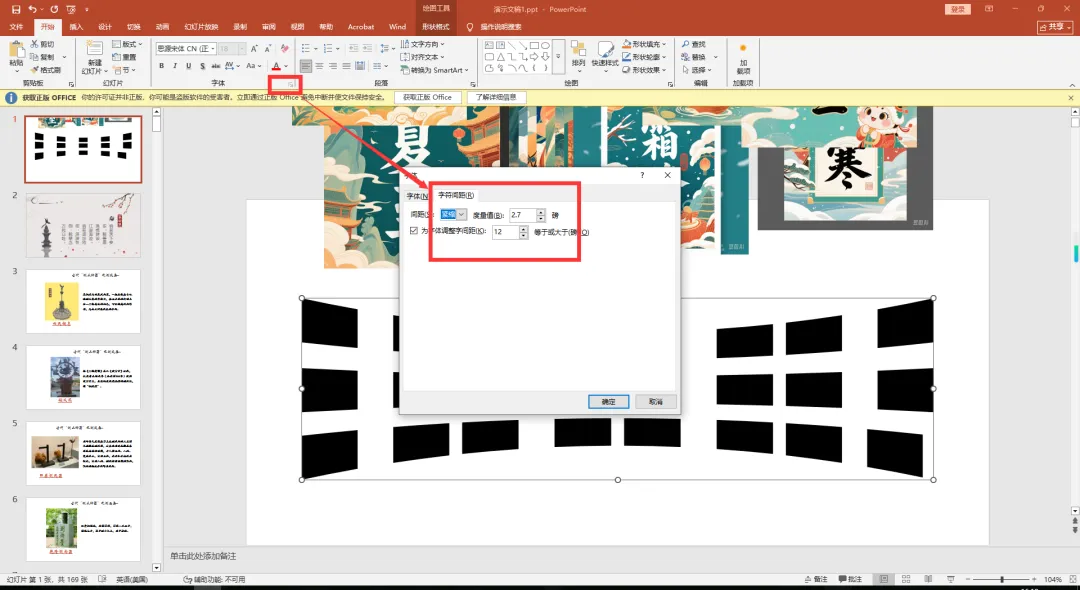Toggle Comments (批注) pane
This screenshot has width=1080, height=590.
coord(849,579)
